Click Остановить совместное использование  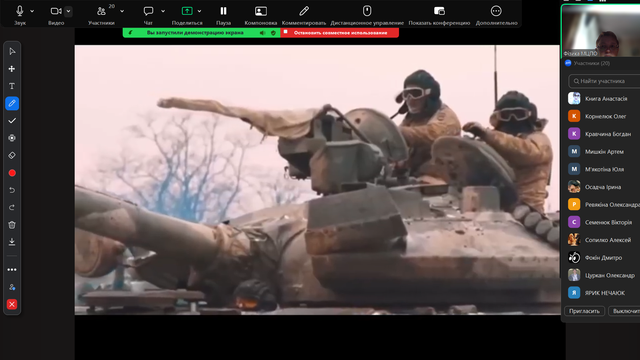(340, 33)
